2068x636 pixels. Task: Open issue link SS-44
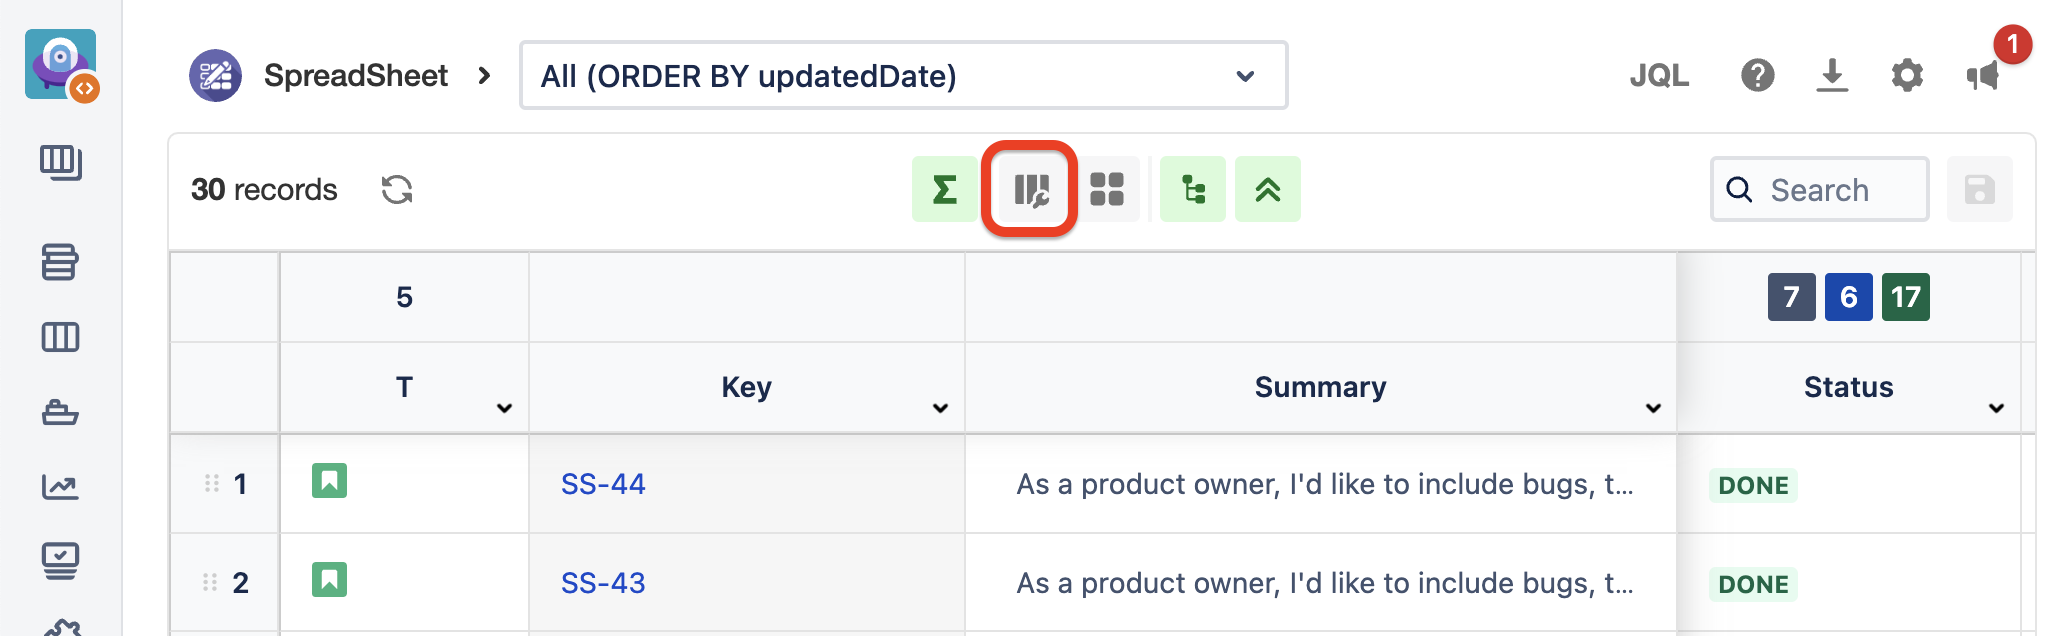(603, 484)
